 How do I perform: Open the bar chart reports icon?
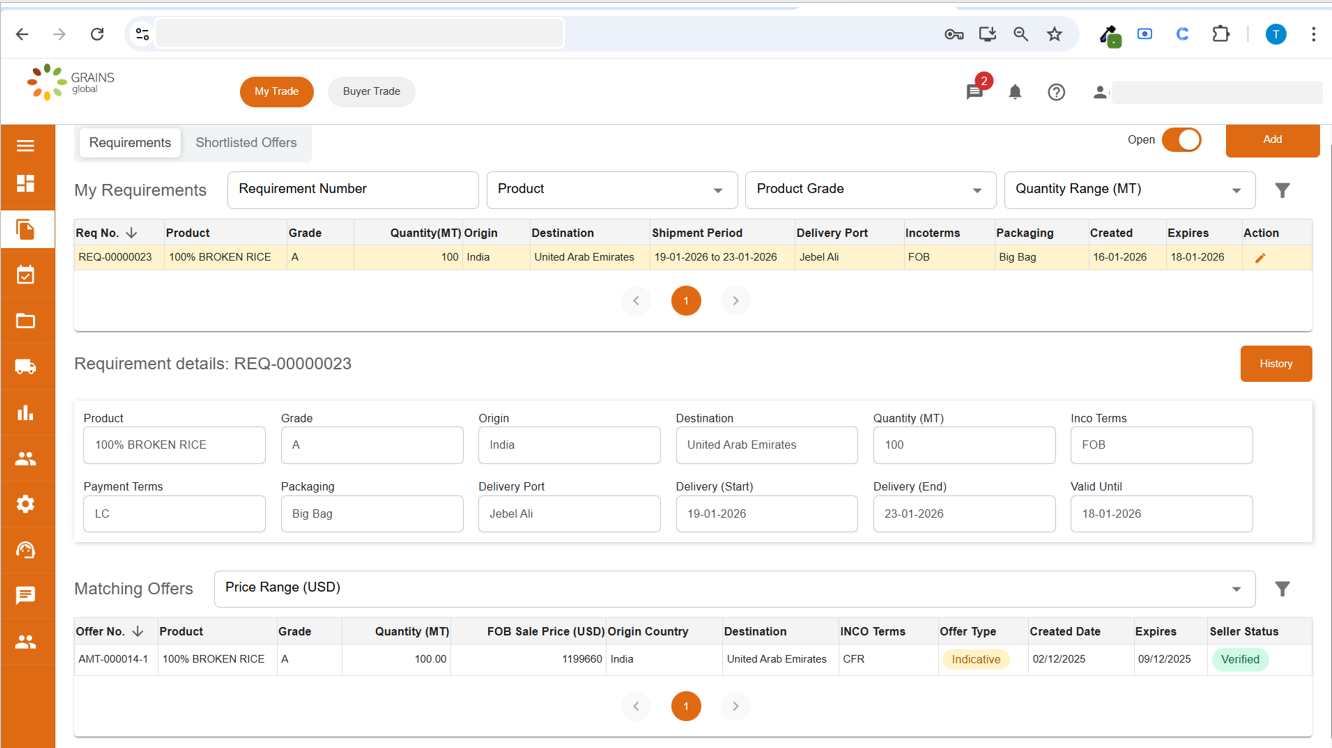(x=26, y=413)
